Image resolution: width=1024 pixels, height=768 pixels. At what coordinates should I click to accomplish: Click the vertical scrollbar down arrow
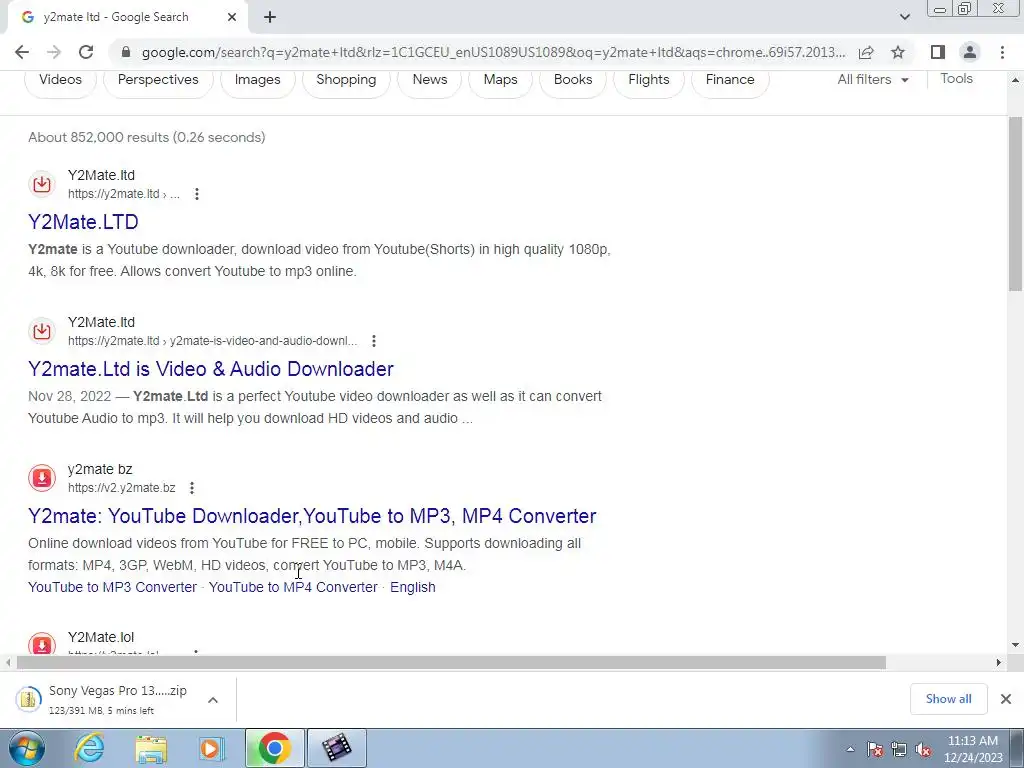(x=1015, y=645)
